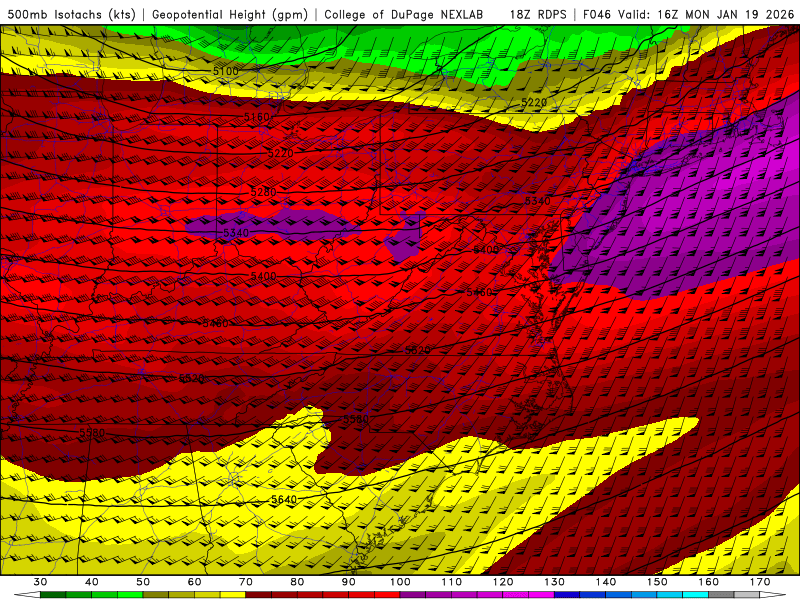
Task: Click the 120 value on the color scale
Action: (503, 582)
